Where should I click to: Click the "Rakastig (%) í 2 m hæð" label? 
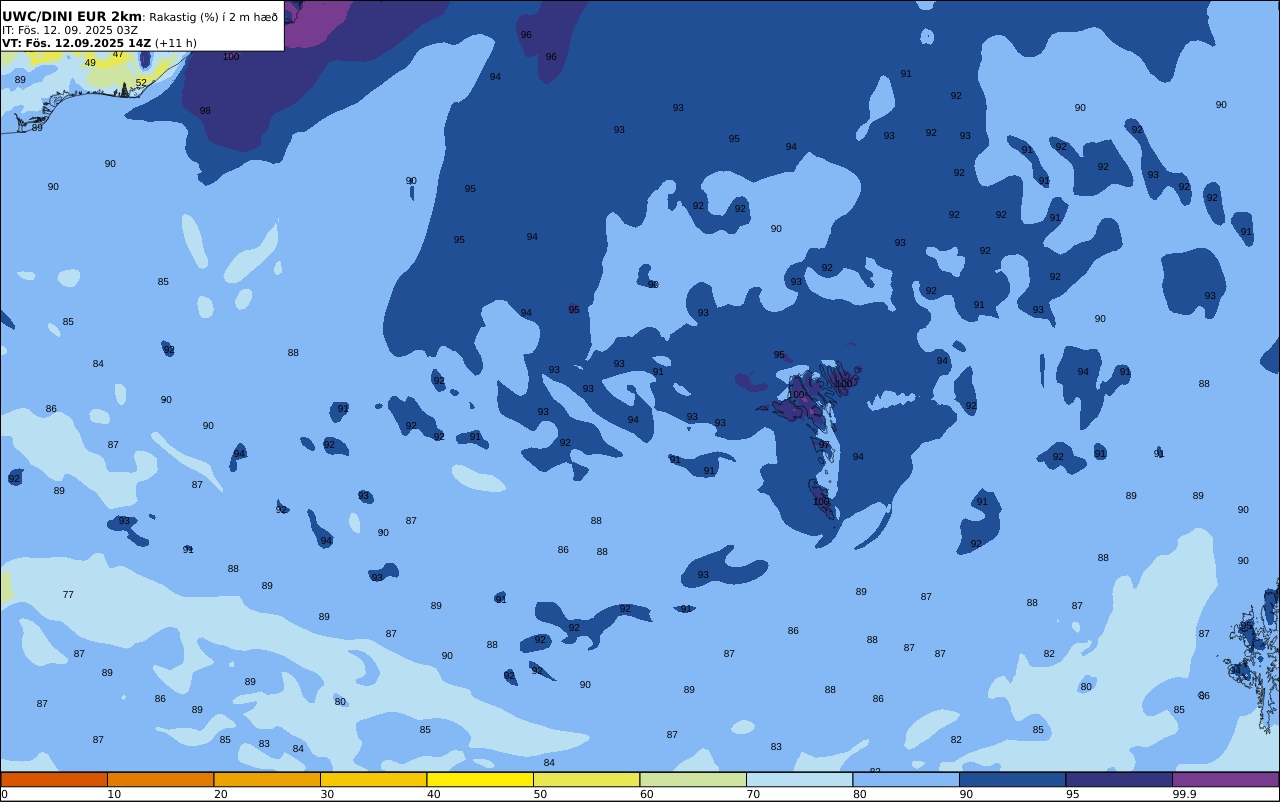click(x=214, y=17)
